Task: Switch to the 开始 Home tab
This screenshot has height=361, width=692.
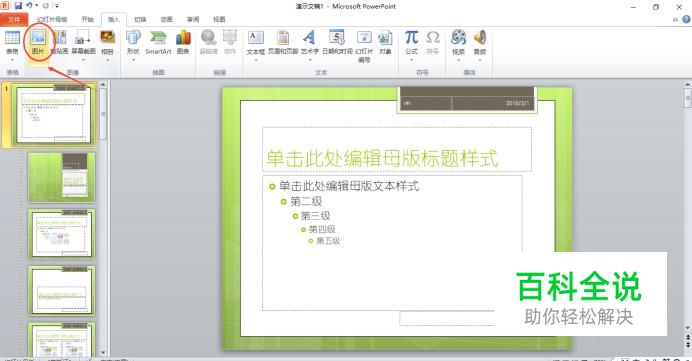Action: tap(87, 19)
